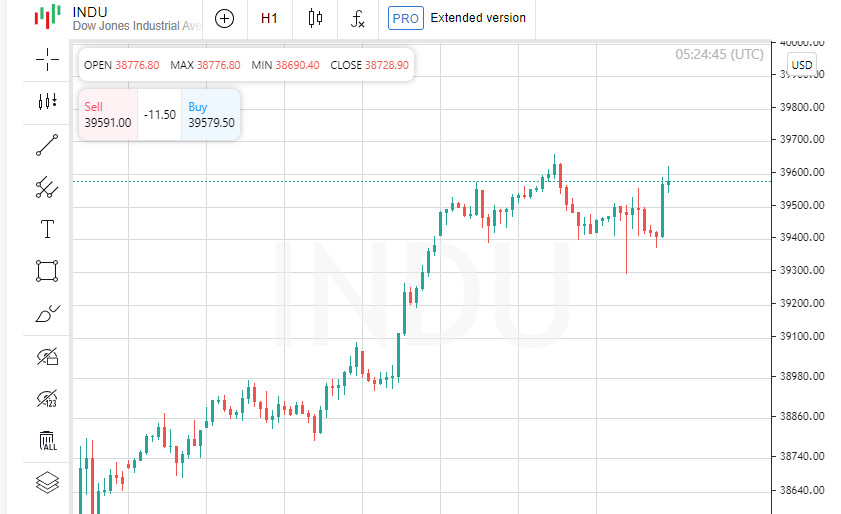The height and width of the screenshot is (514, 841).
Task: Click the Sell 39591.00 button
Action: pos(107,115)
